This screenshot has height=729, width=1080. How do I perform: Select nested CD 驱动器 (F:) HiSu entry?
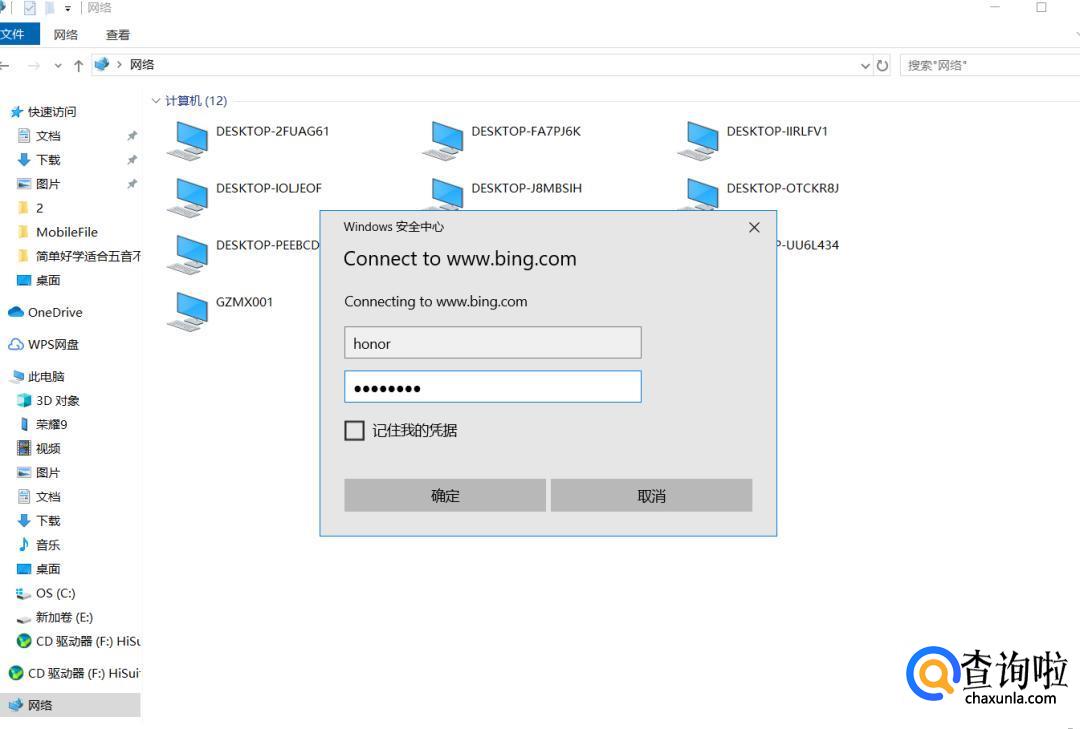click(88, 641)
